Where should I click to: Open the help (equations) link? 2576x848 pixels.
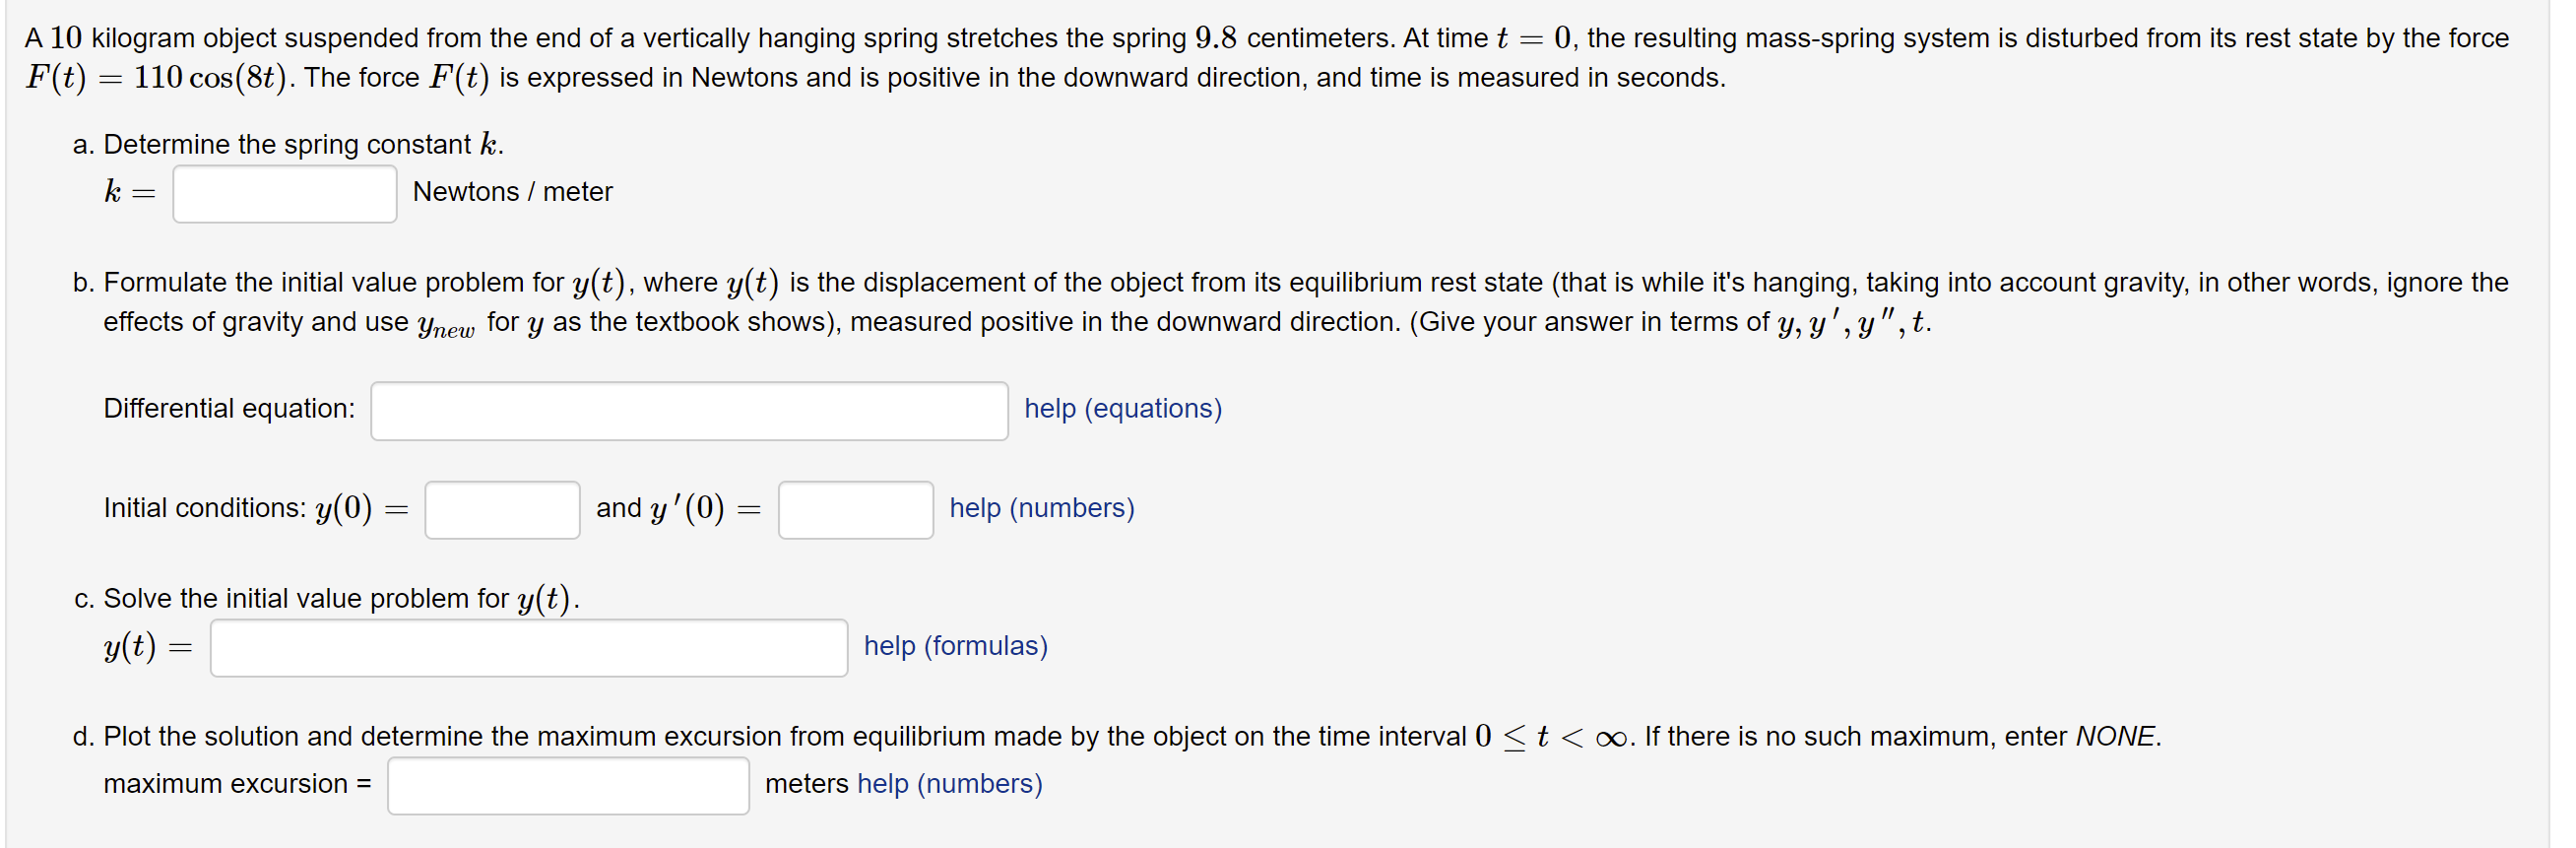click(x=1122, y=409)
